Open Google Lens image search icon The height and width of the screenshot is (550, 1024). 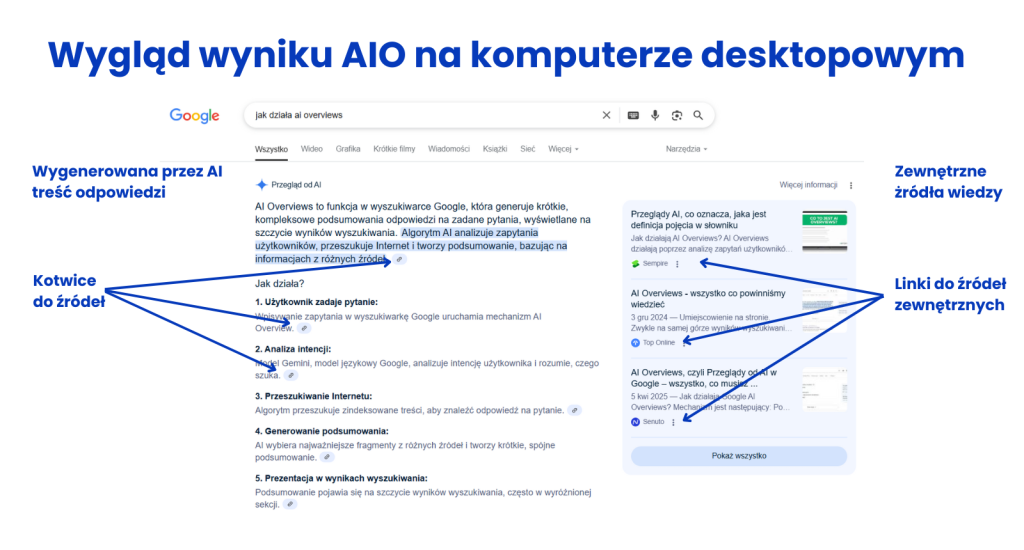[x=677, y=115]
